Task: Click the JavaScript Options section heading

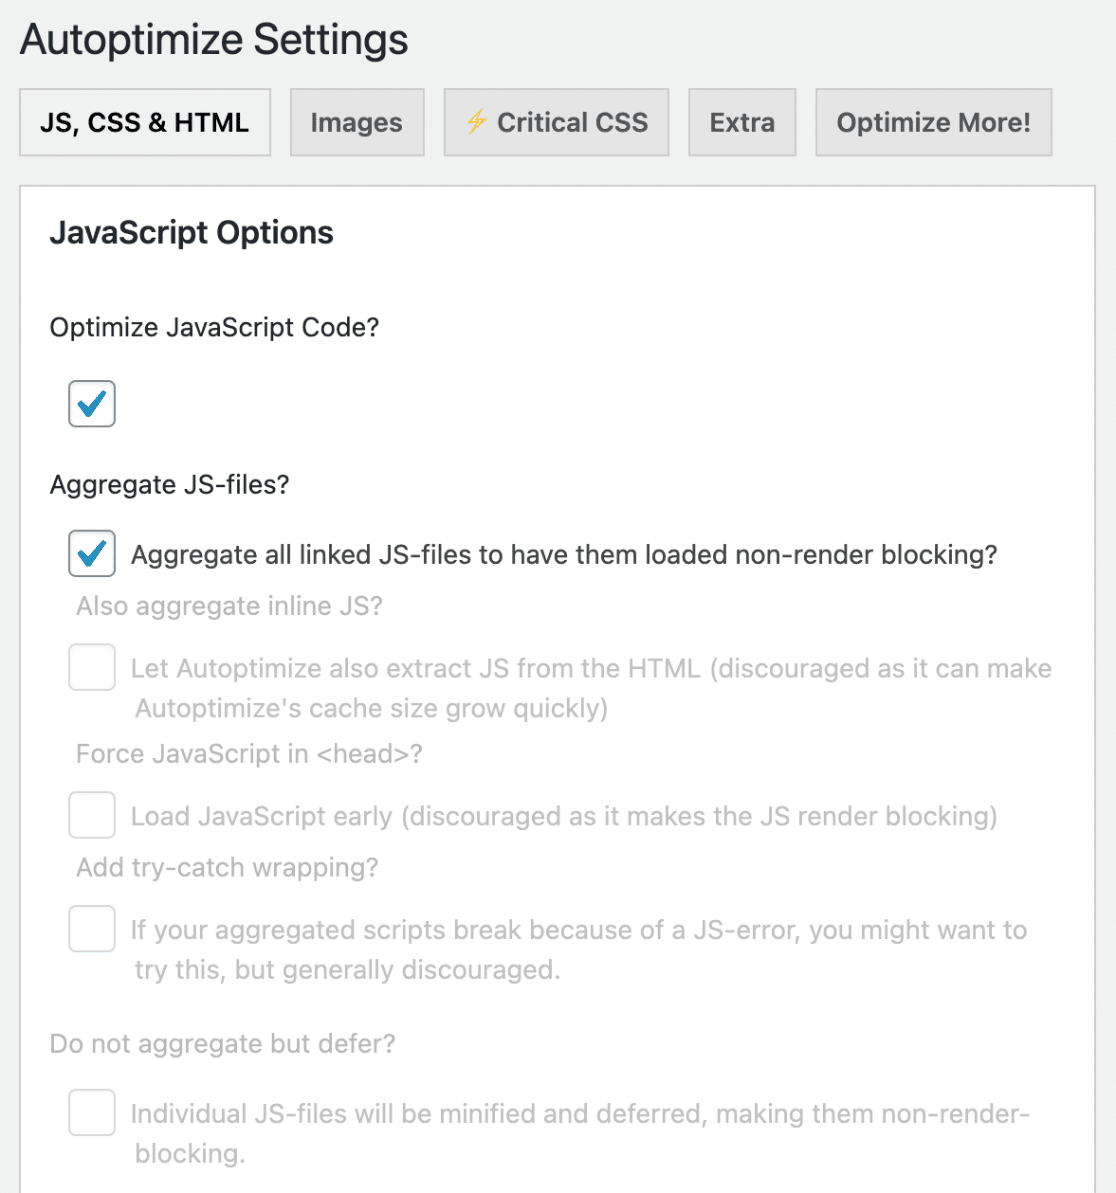Action: point(192,233)
